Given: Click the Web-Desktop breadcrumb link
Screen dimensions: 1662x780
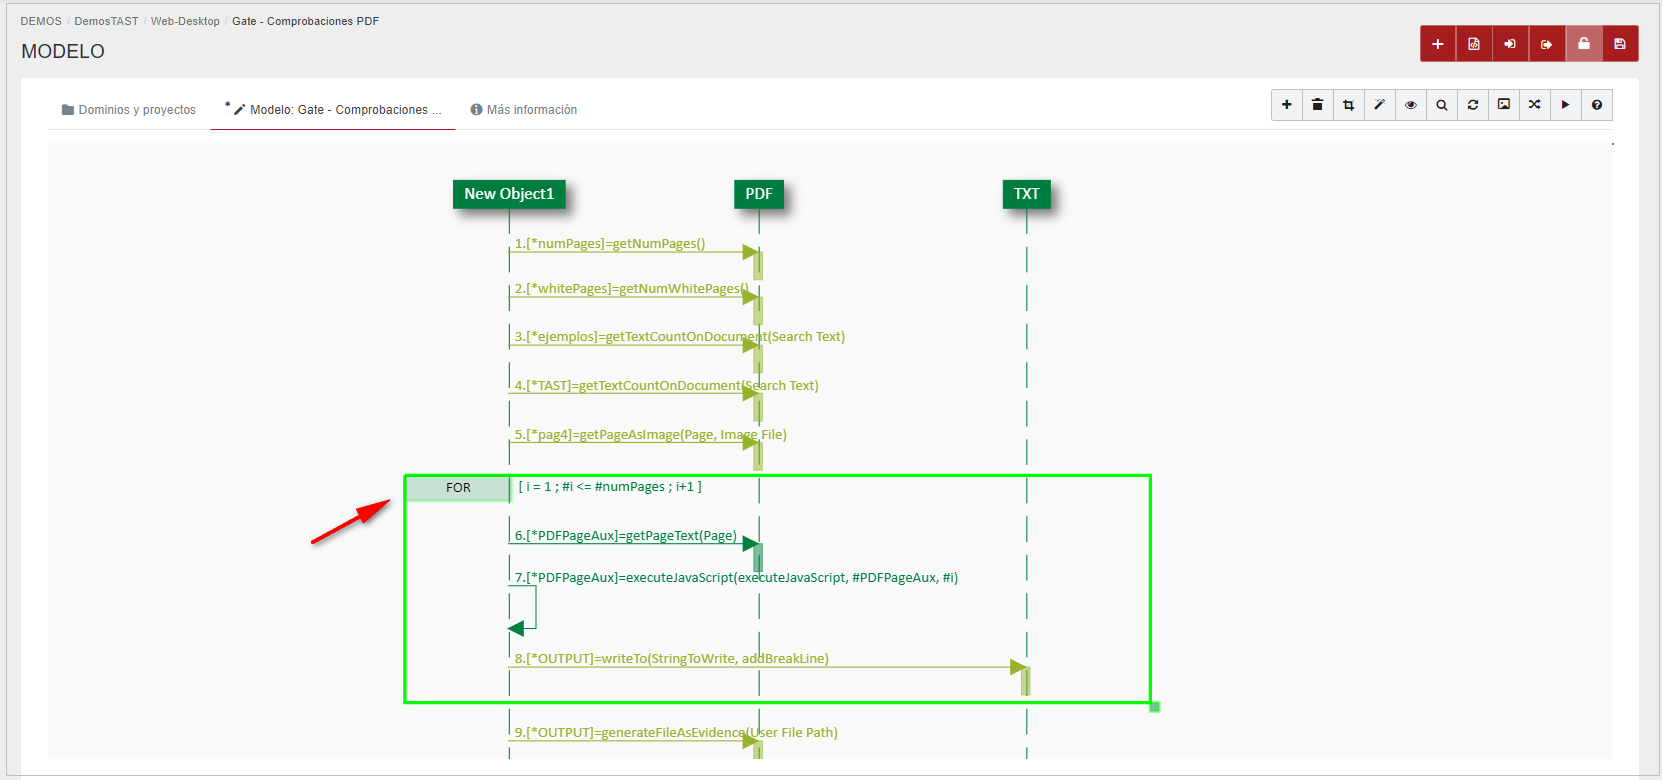Looking at the screenshot, I should click(x=185, y=21).
